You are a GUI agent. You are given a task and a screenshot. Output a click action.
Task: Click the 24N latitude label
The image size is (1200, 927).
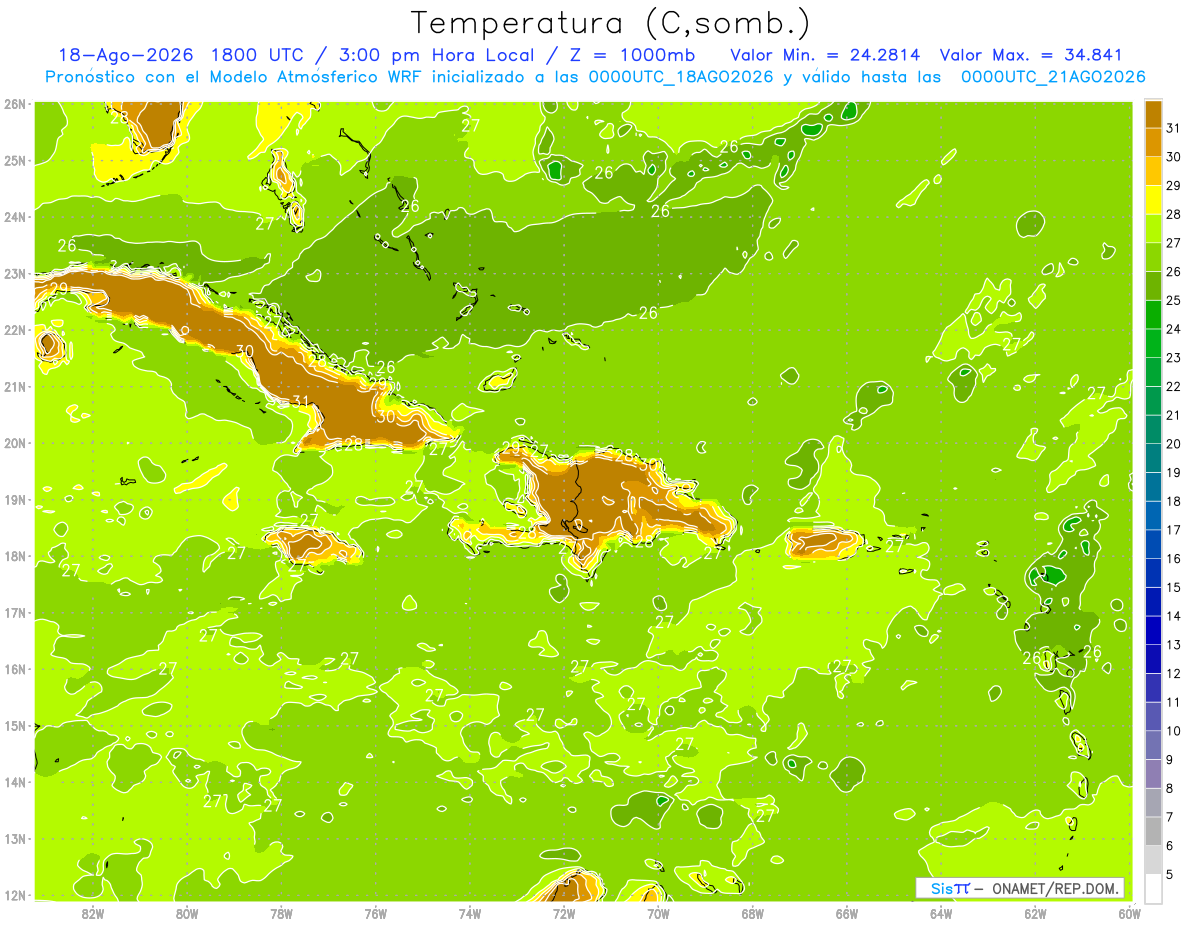[x=14, y=217]
